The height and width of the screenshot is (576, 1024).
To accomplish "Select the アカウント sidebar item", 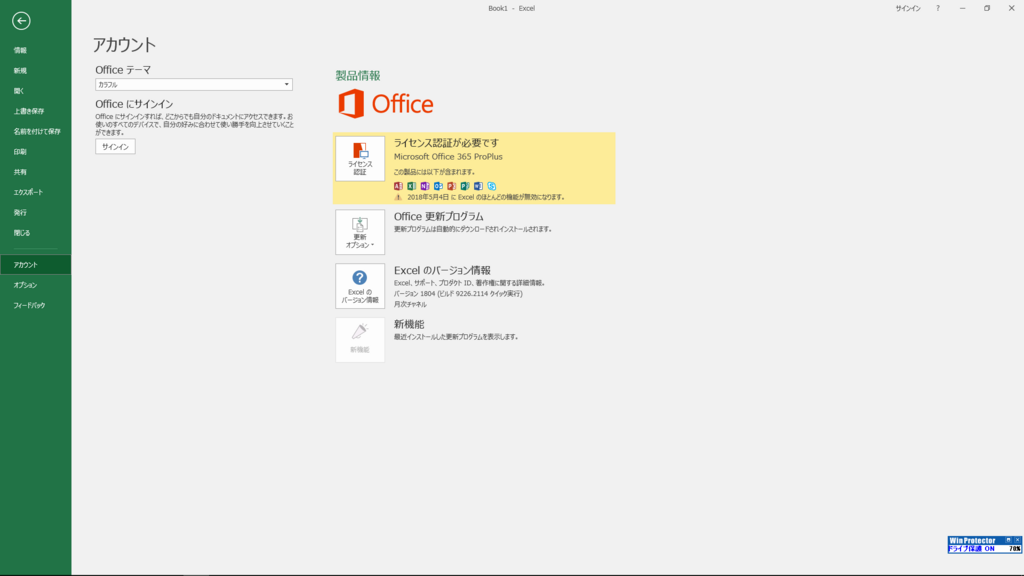I will point(35,264).
